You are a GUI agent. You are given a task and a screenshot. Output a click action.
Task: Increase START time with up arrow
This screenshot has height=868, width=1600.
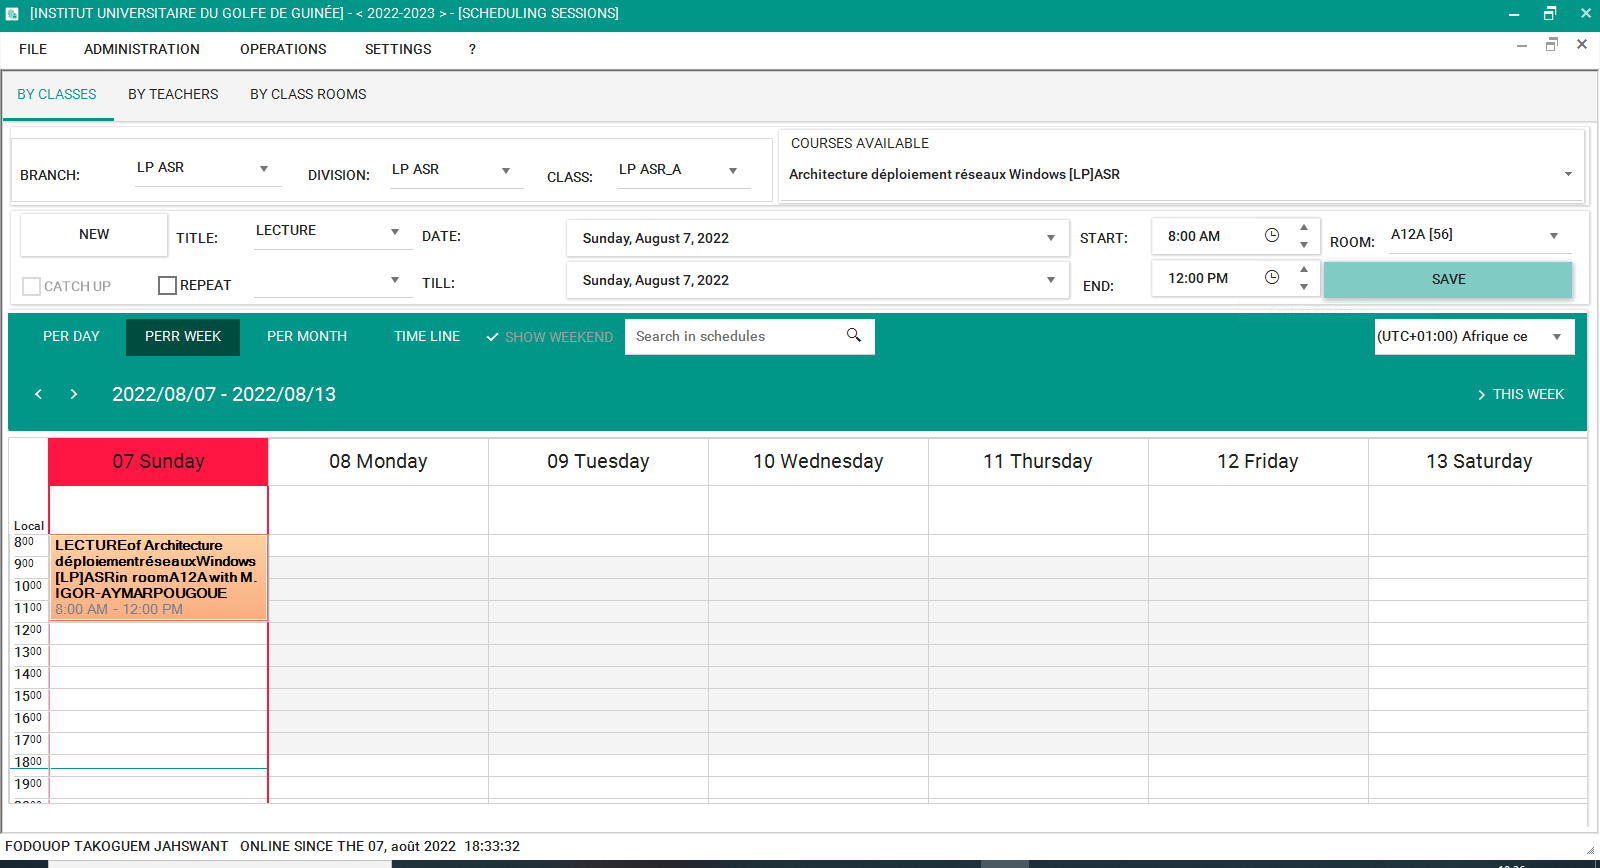point(1304,227)
